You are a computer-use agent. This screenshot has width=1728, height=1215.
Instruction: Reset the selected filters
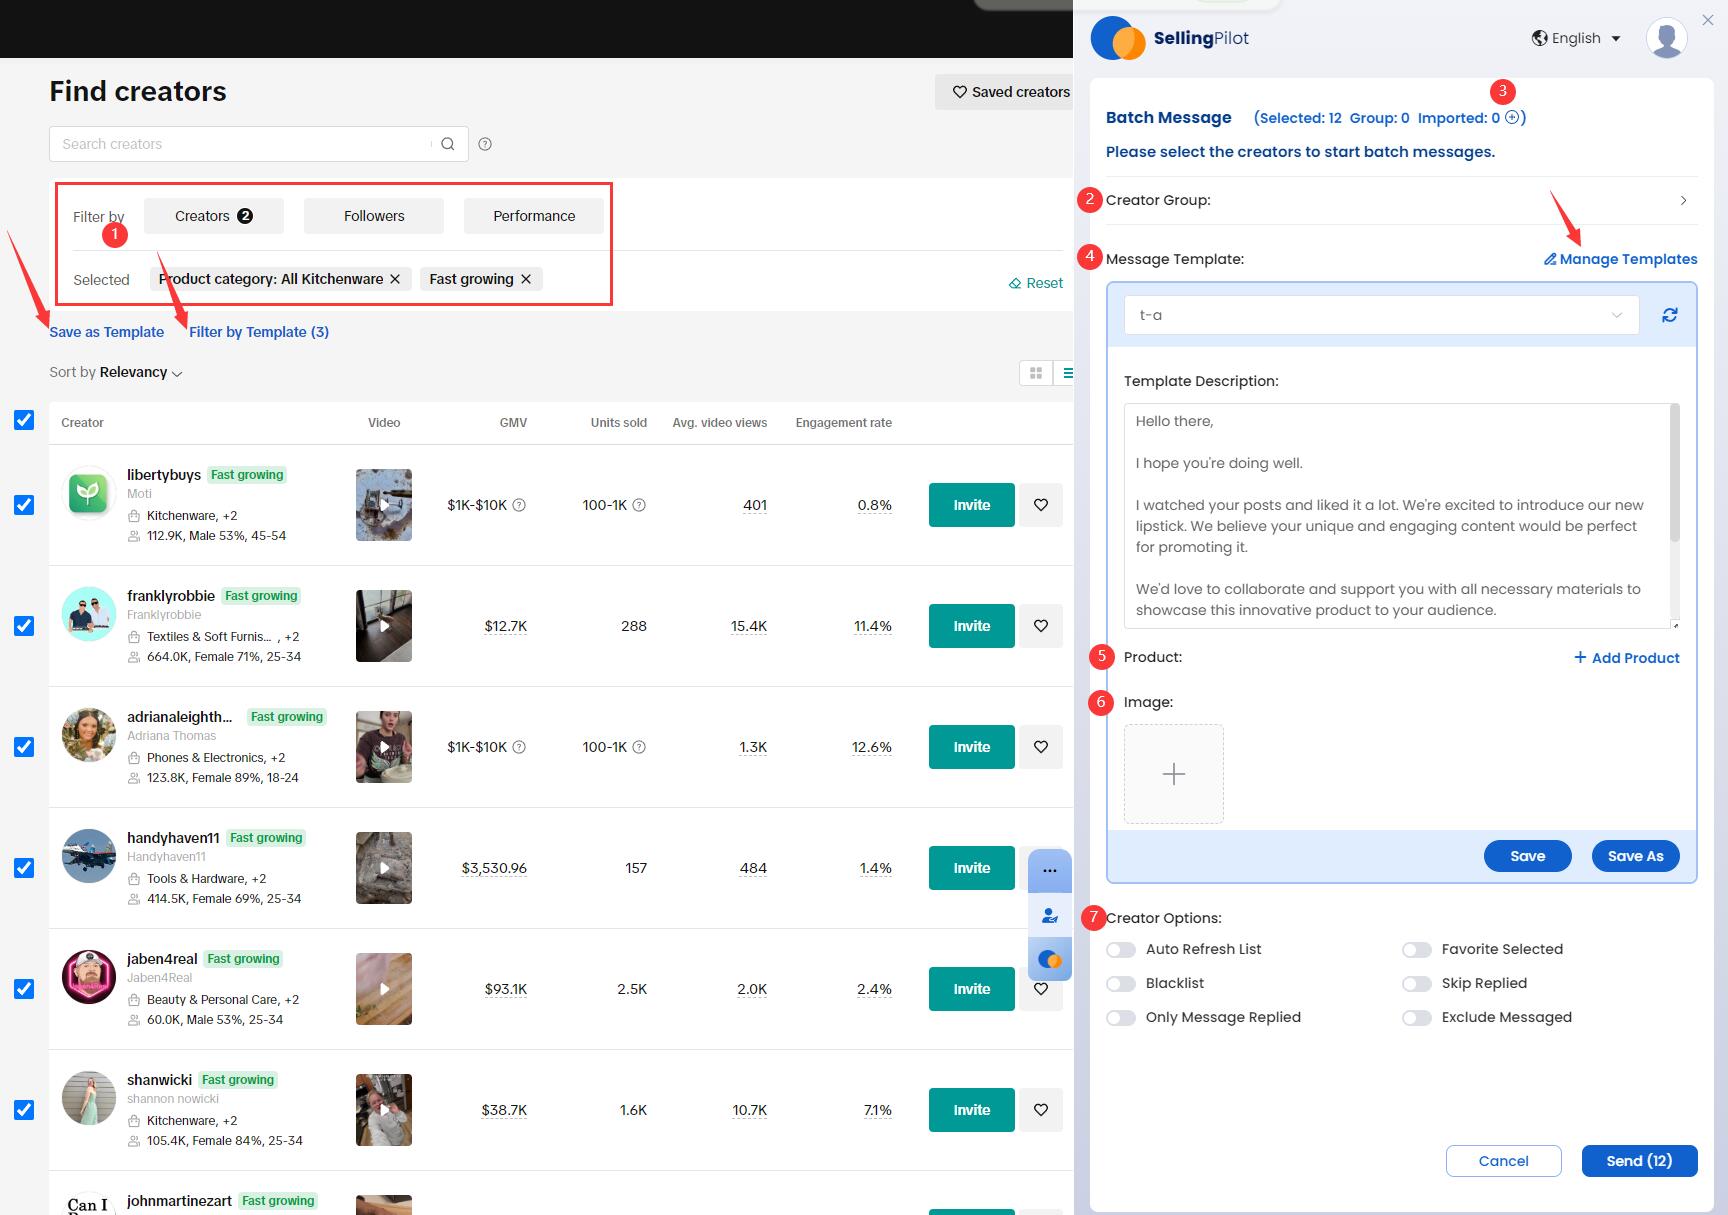coord(1036,283)
